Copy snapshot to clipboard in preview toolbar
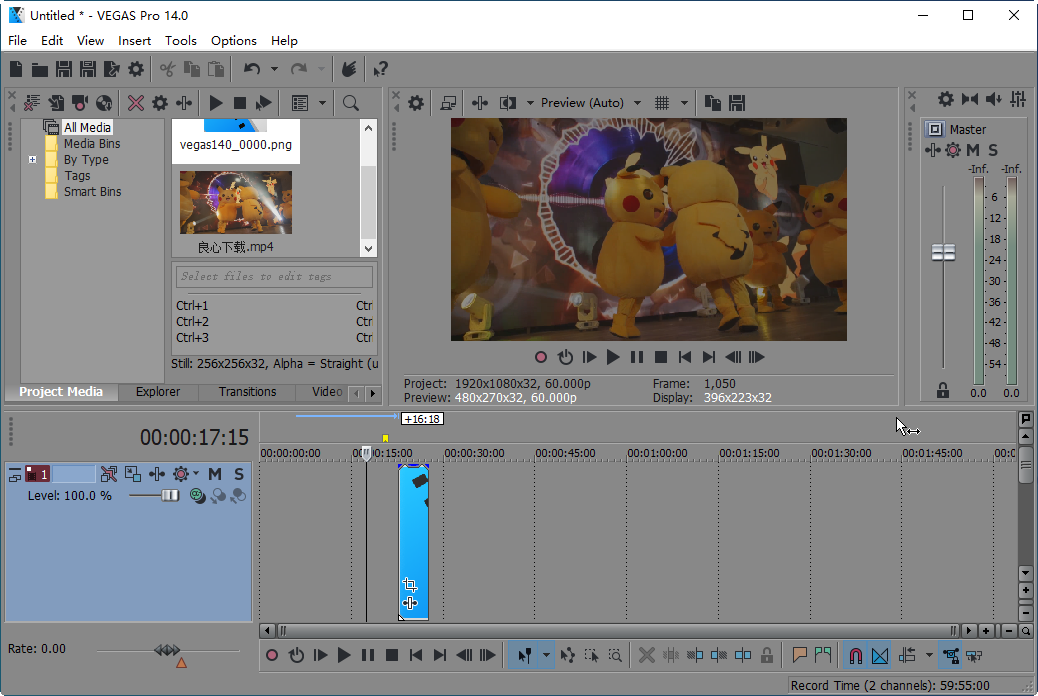This screenshot has height=696, width=1038. click(x=712, y=103)
